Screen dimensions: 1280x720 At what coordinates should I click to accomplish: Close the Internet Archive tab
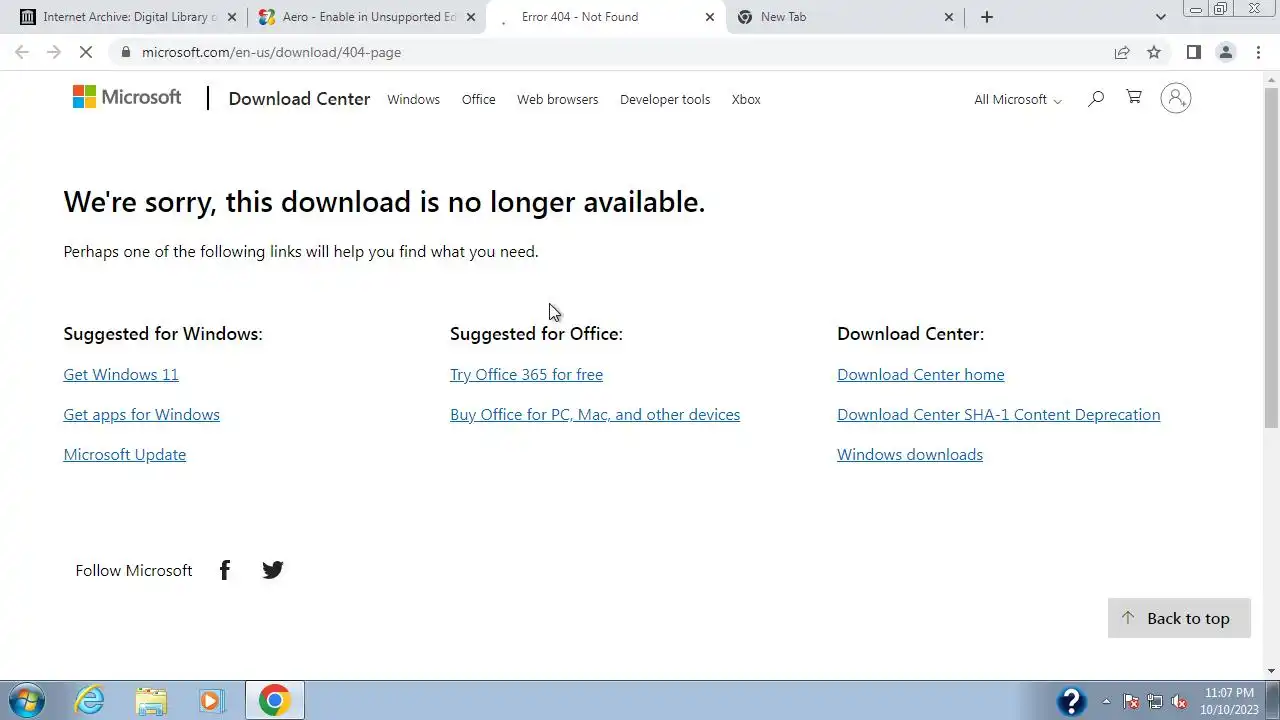[x=232, y=17]
